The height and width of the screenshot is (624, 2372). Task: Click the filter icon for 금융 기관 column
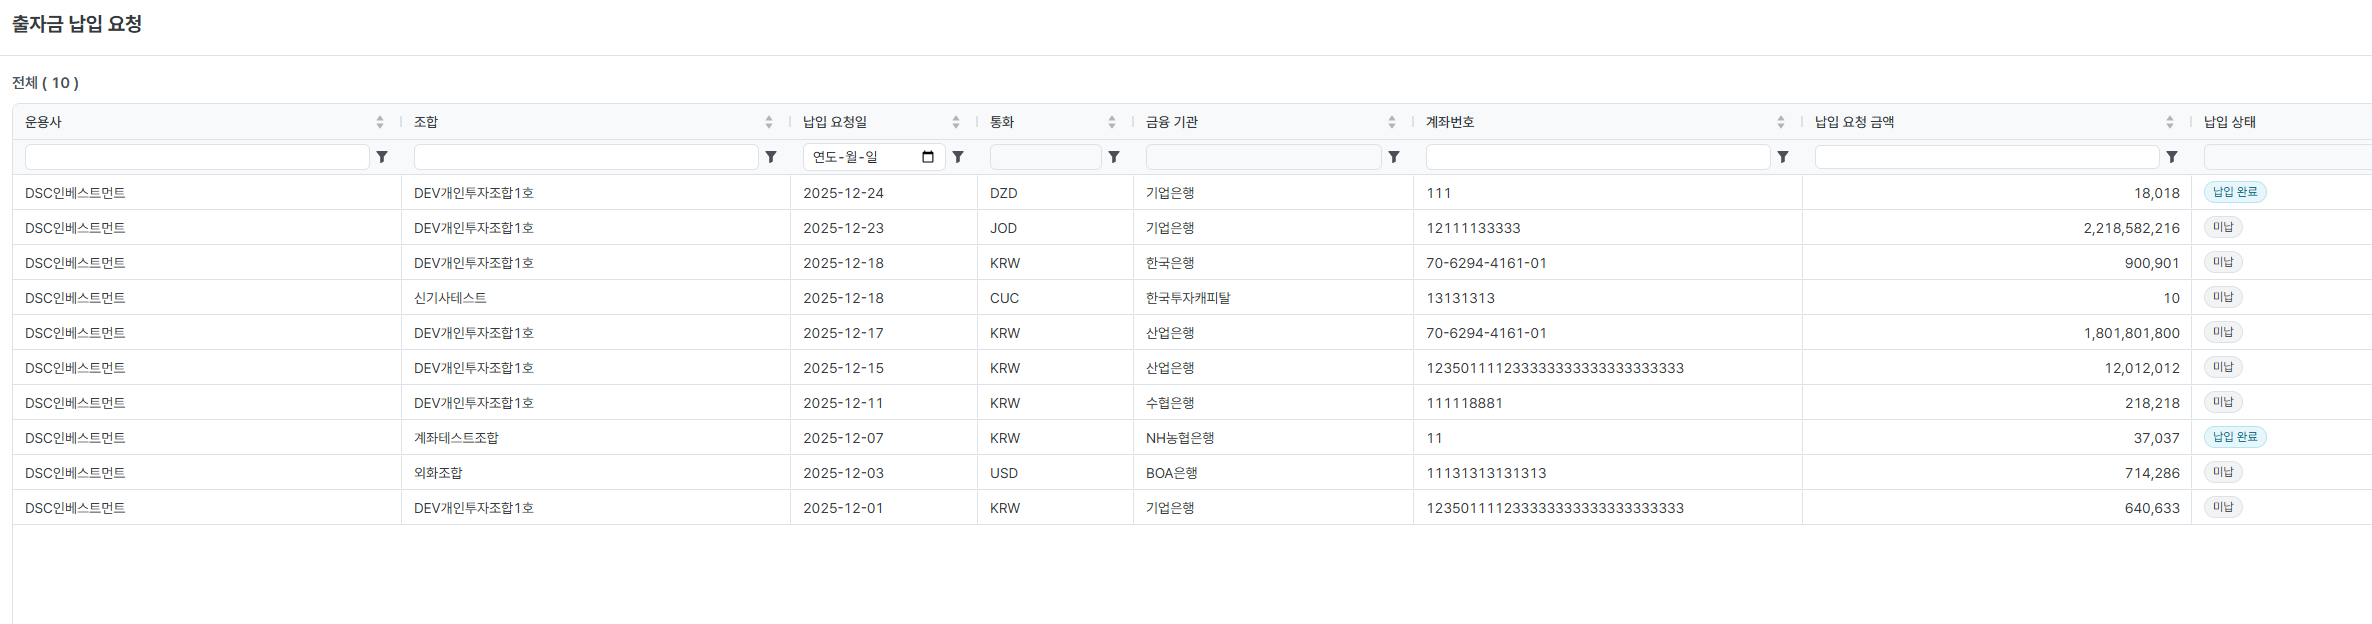click(1394, 157)
